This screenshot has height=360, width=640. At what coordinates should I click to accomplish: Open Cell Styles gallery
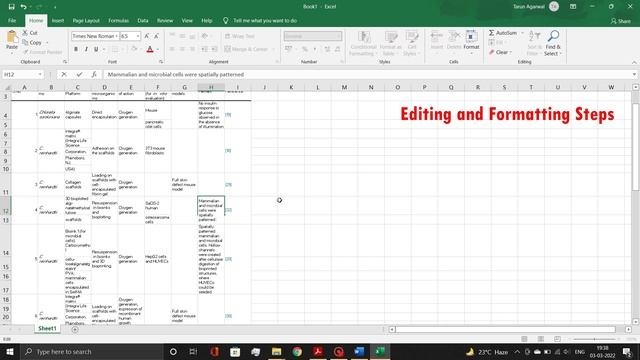pyautogui.click(x=411, y=43)
